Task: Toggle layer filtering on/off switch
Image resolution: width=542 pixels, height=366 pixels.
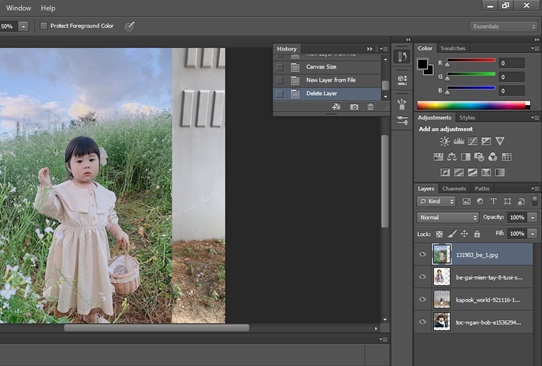Action: point(534,201)
